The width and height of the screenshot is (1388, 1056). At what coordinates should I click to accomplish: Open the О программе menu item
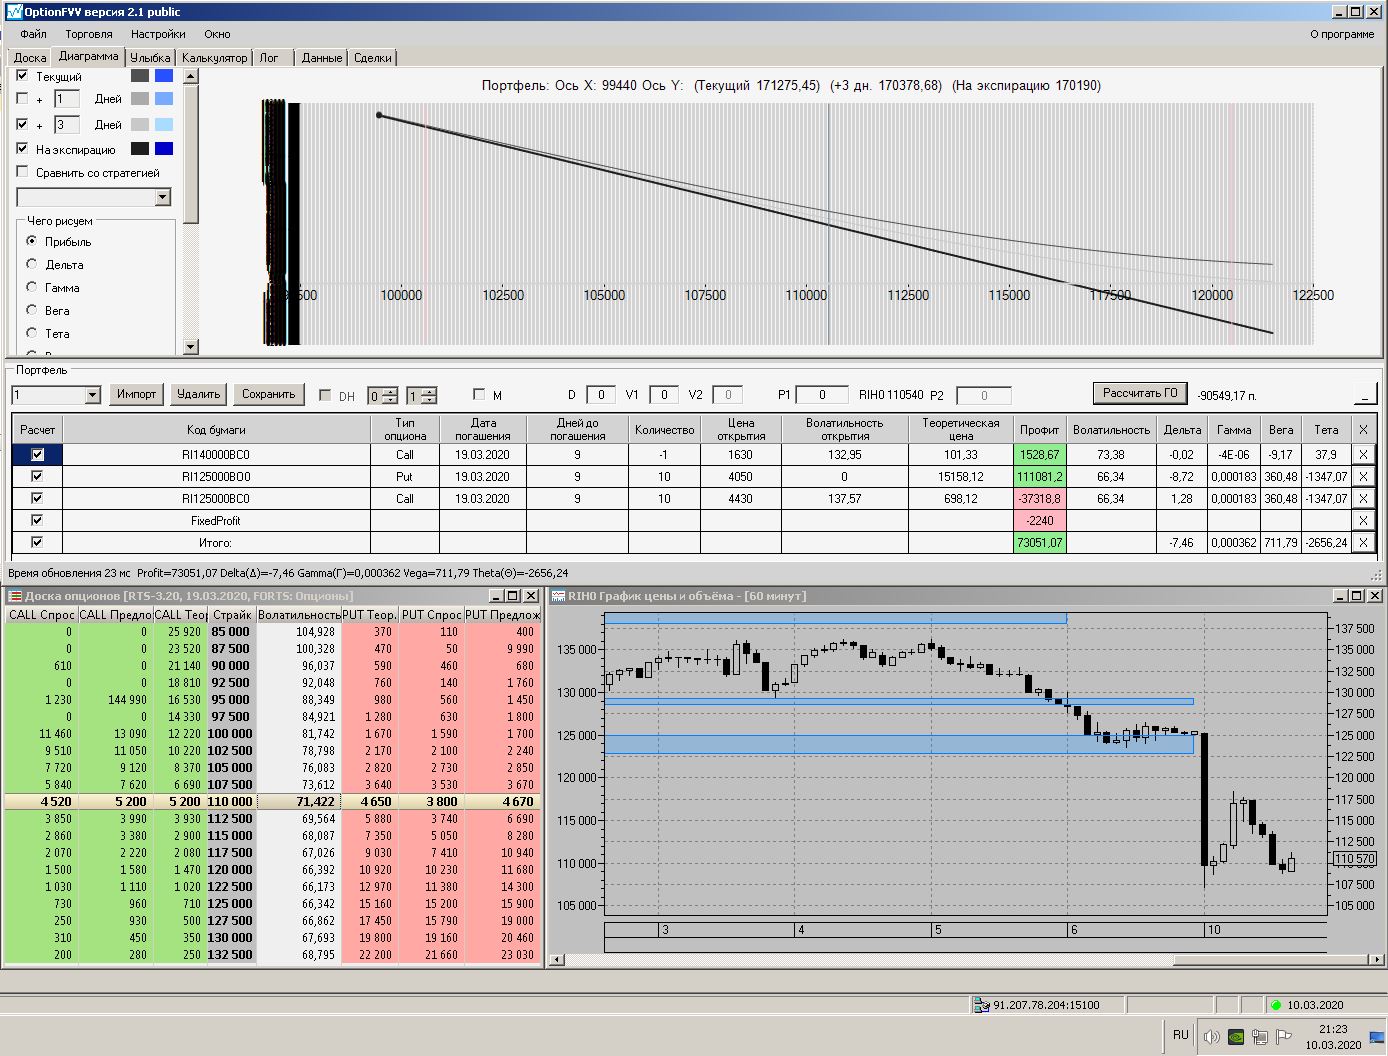pos(1342,34)
